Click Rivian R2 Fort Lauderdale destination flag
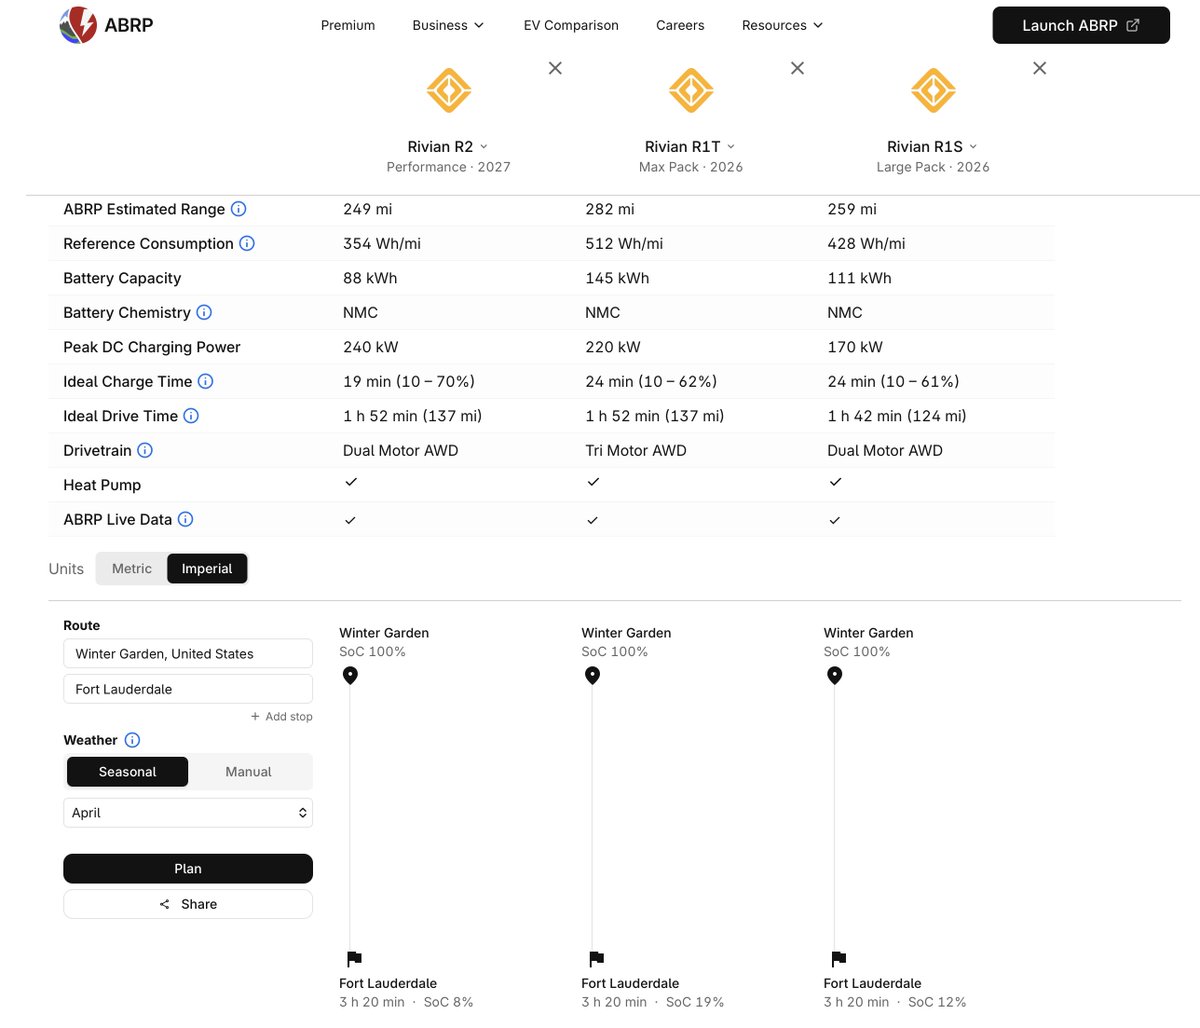 [x=354, y=959]
